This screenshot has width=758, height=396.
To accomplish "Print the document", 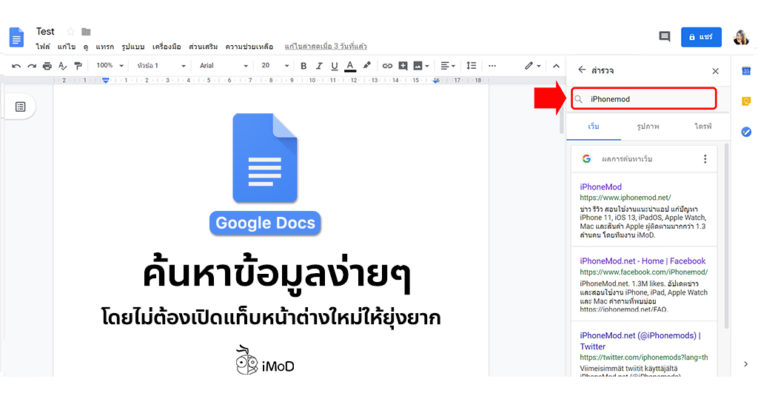I will coord(47,66).
